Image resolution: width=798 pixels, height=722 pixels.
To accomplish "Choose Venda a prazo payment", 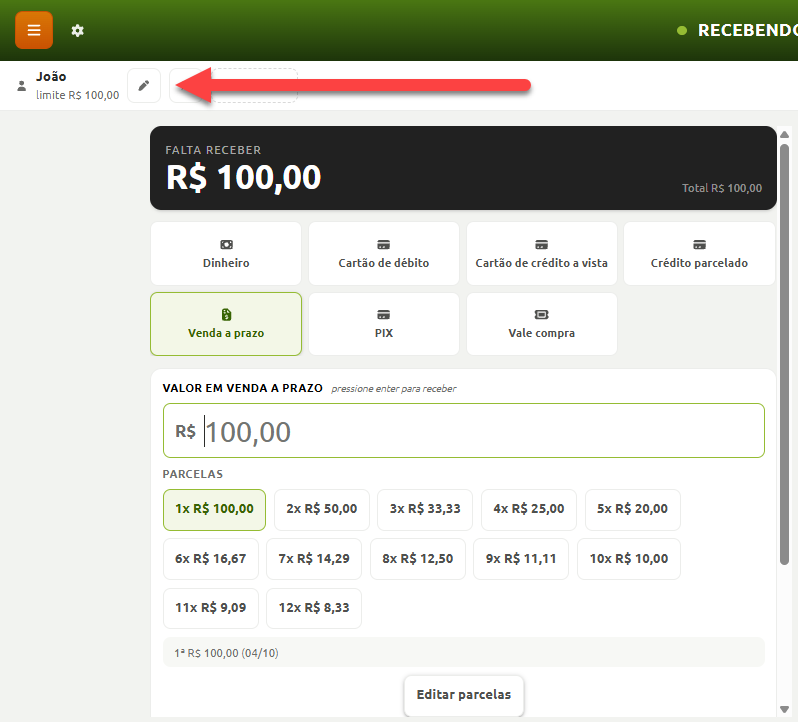I will [x=226, y=324].
